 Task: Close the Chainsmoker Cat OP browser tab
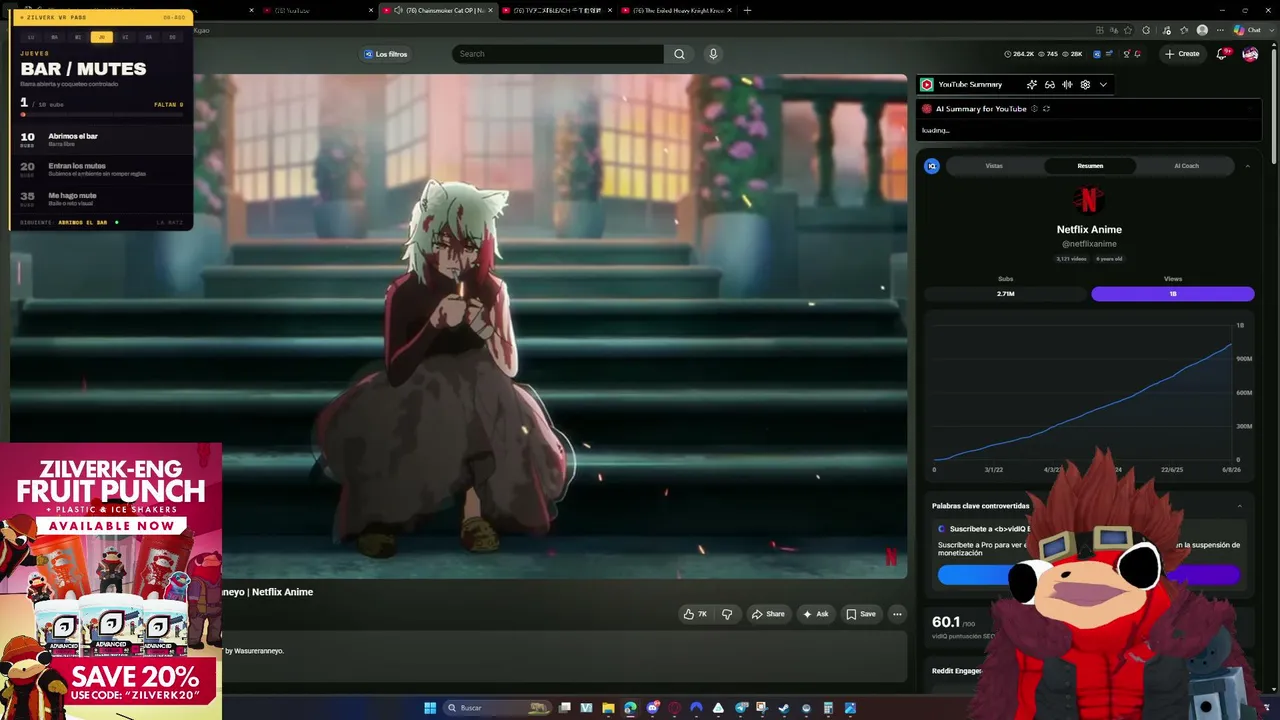490,11
